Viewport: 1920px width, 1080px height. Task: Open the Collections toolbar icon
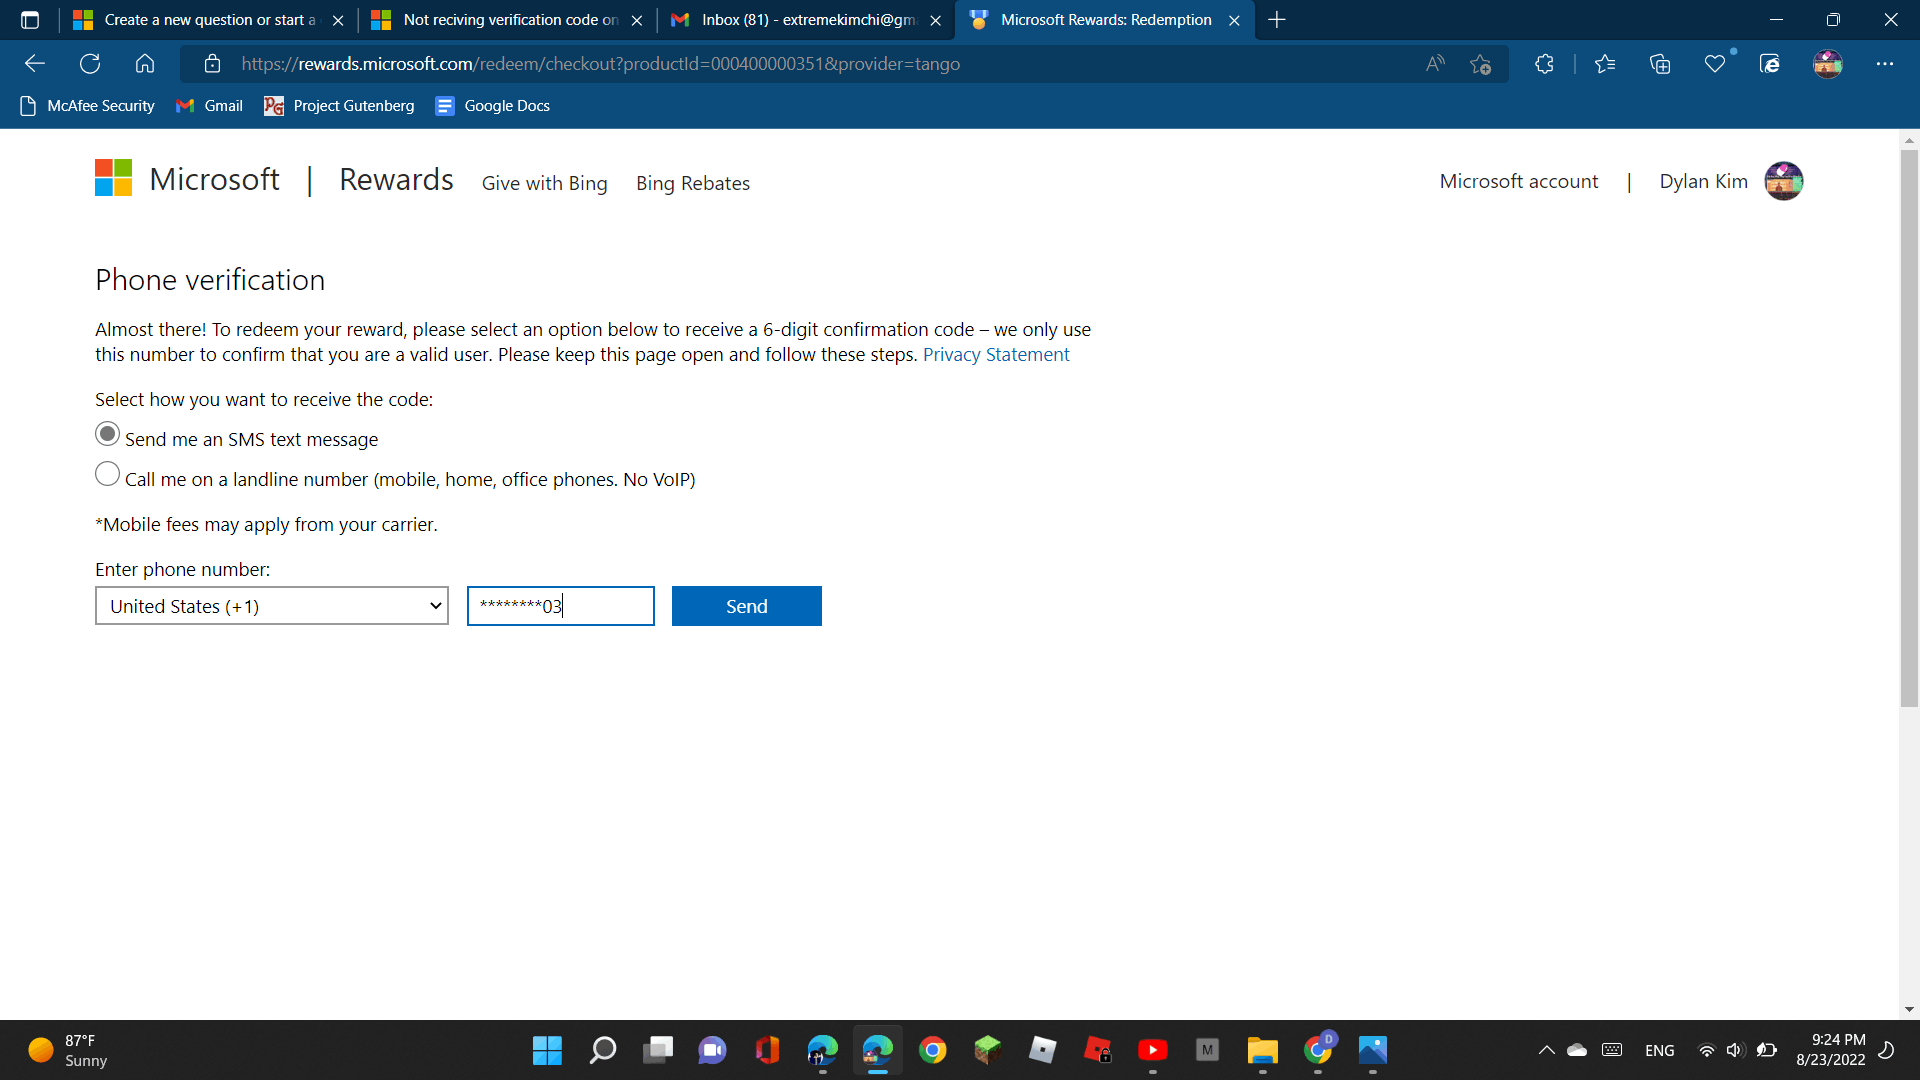[1660, 64]
